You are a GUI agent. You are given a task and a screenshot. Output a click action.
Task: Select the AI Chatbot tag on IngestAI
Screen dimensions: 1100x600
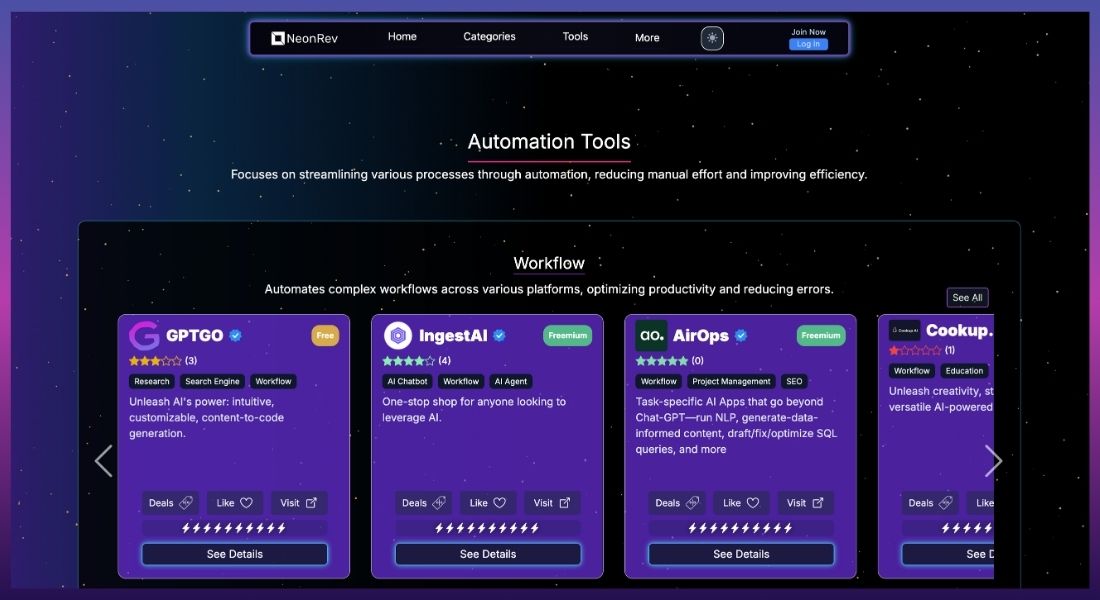(x=408, y=381)
